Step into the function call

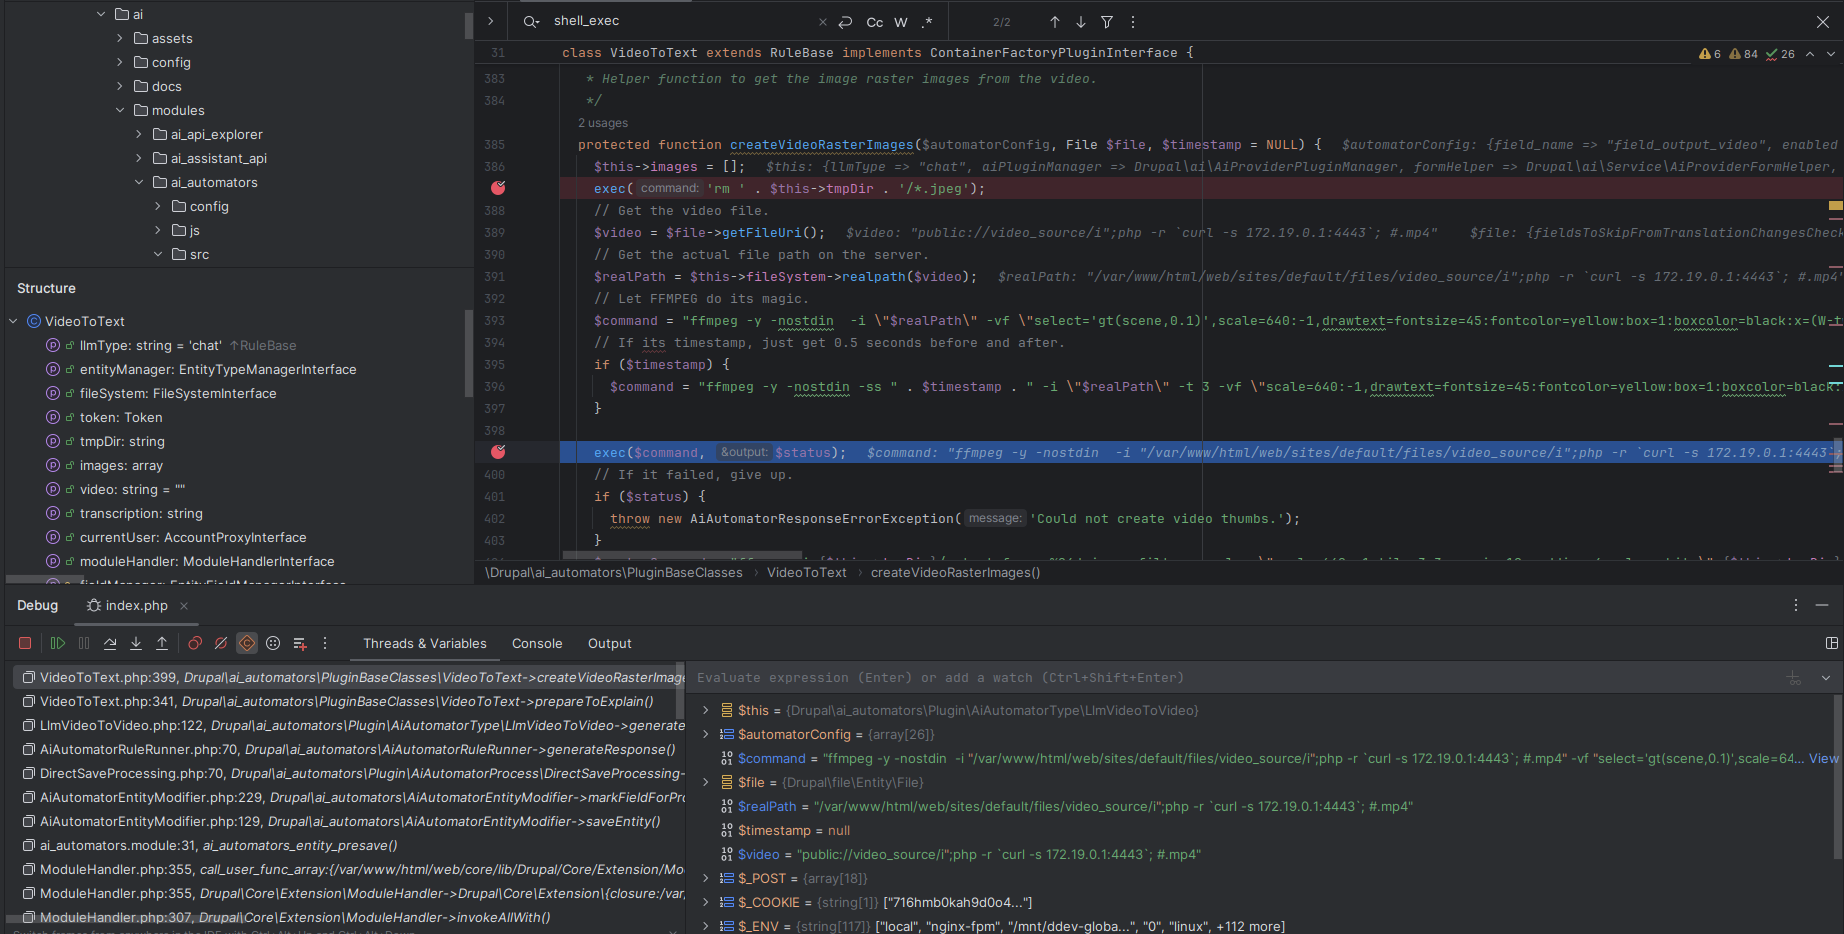pos(136,644)
